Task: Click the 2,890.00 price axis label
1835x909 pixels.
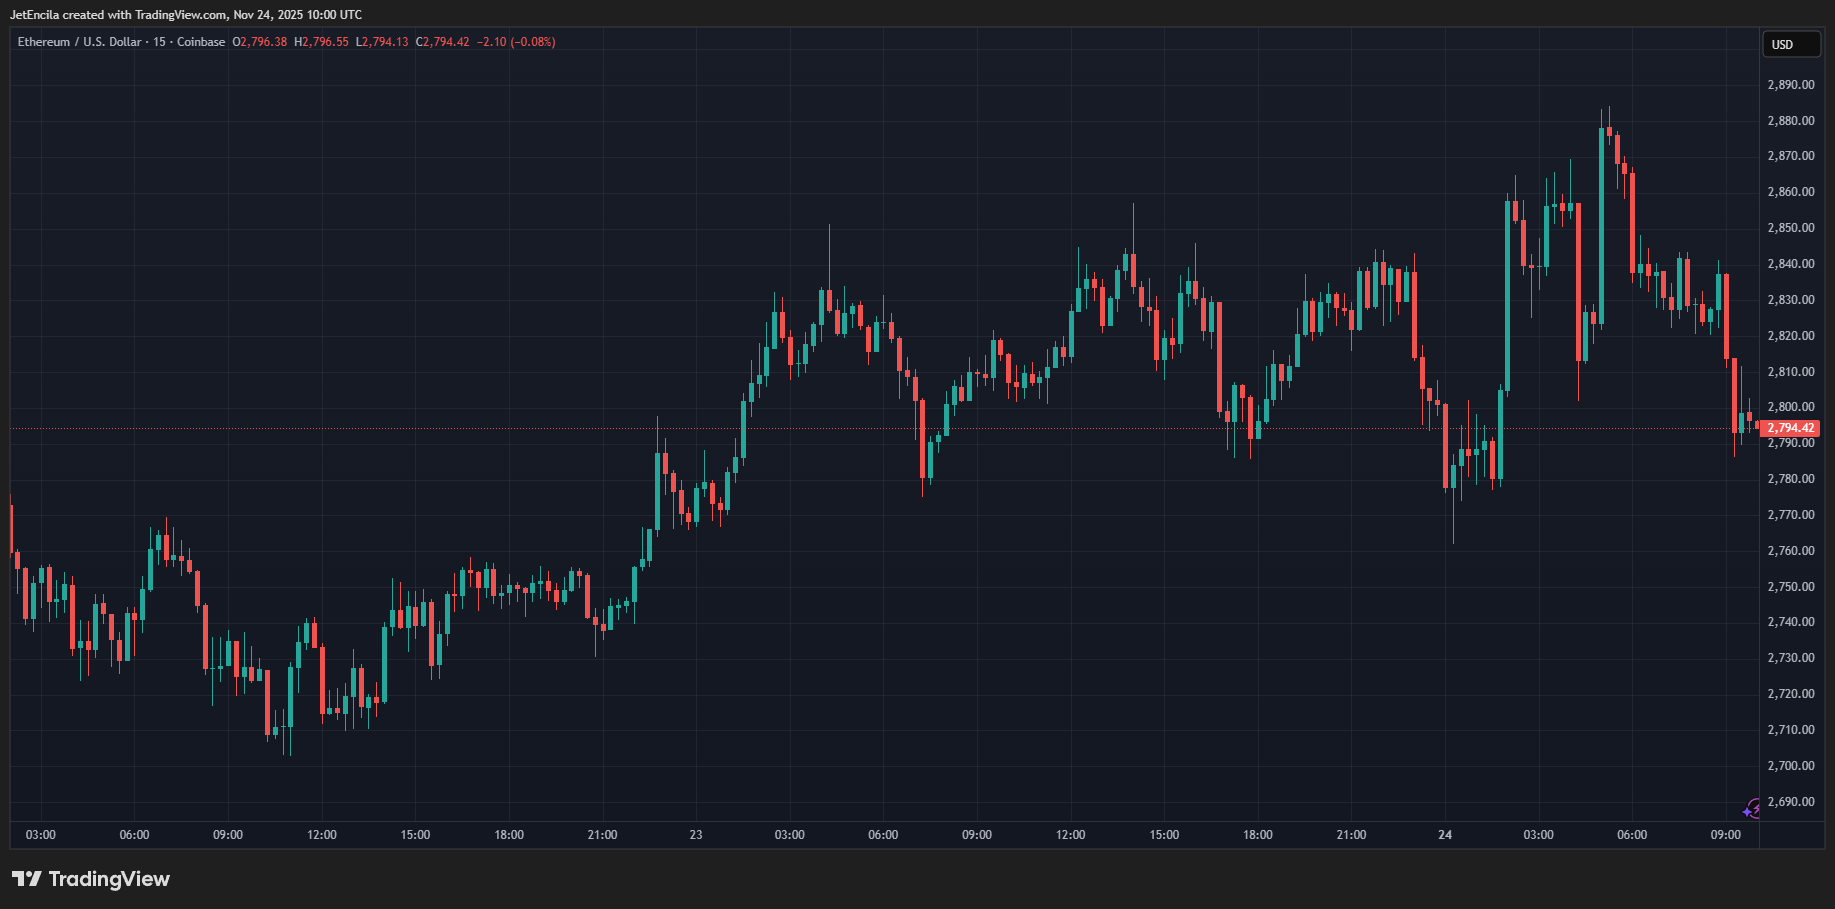Action: (1791, 85)
